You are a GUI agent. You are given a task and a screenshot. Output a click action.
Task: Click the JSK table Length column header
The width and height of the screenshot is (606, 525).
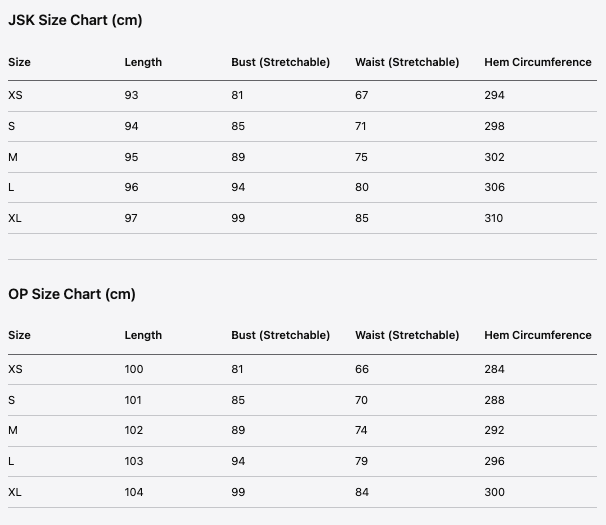pyautogui.click(x=143, y=62)
